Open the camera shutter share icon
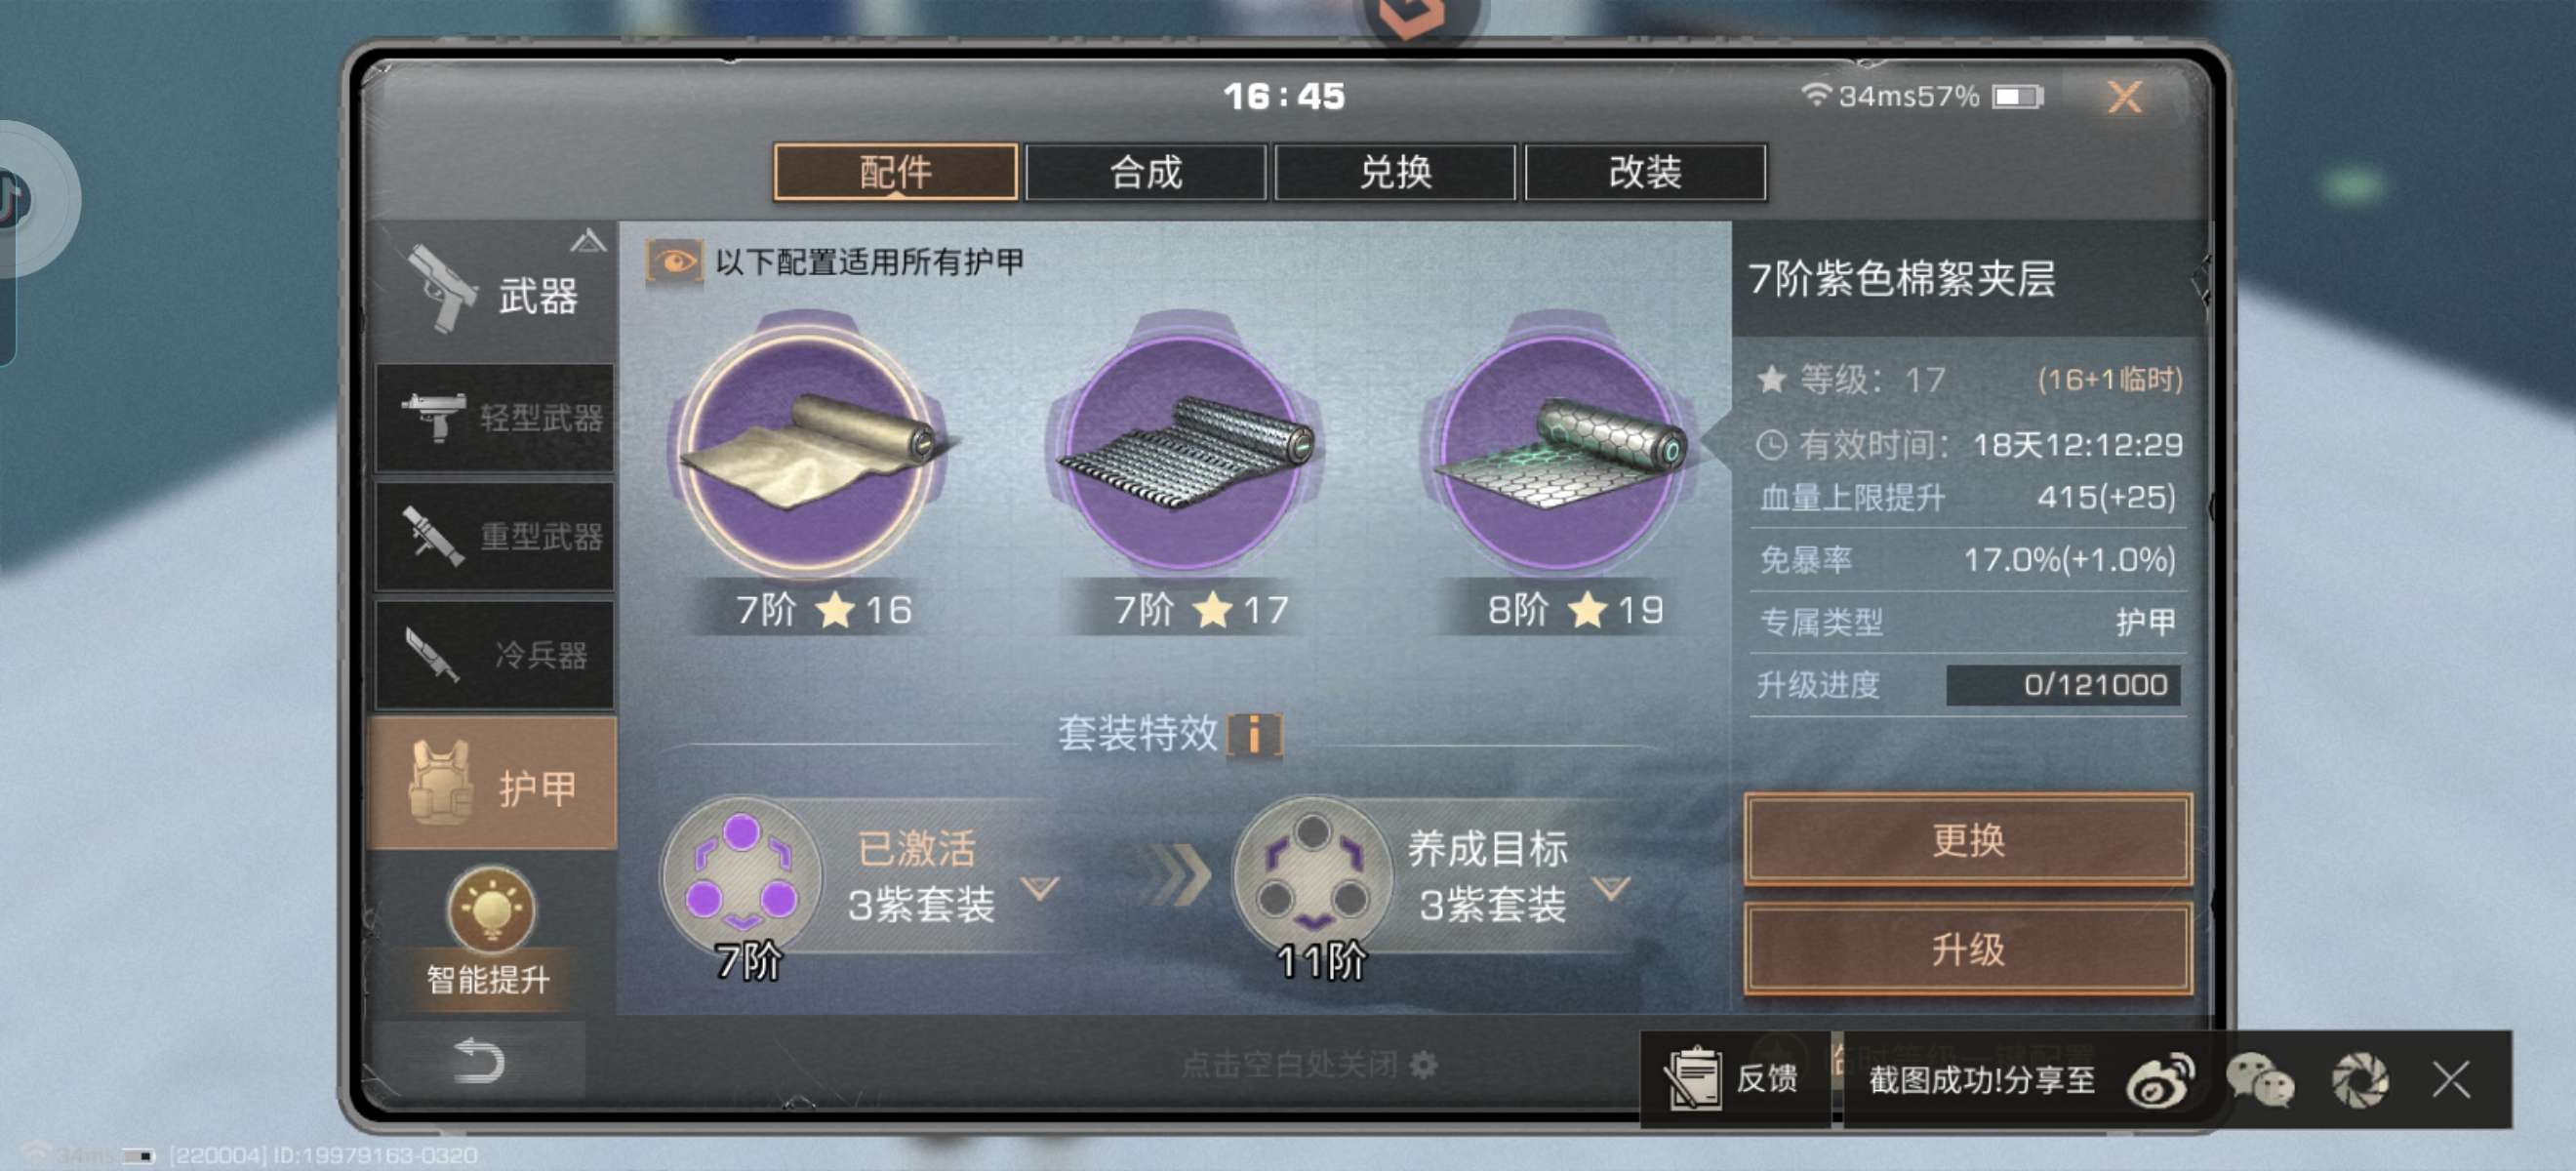Screen dimensions: 2576x1171 (x=2360, y=1081)
